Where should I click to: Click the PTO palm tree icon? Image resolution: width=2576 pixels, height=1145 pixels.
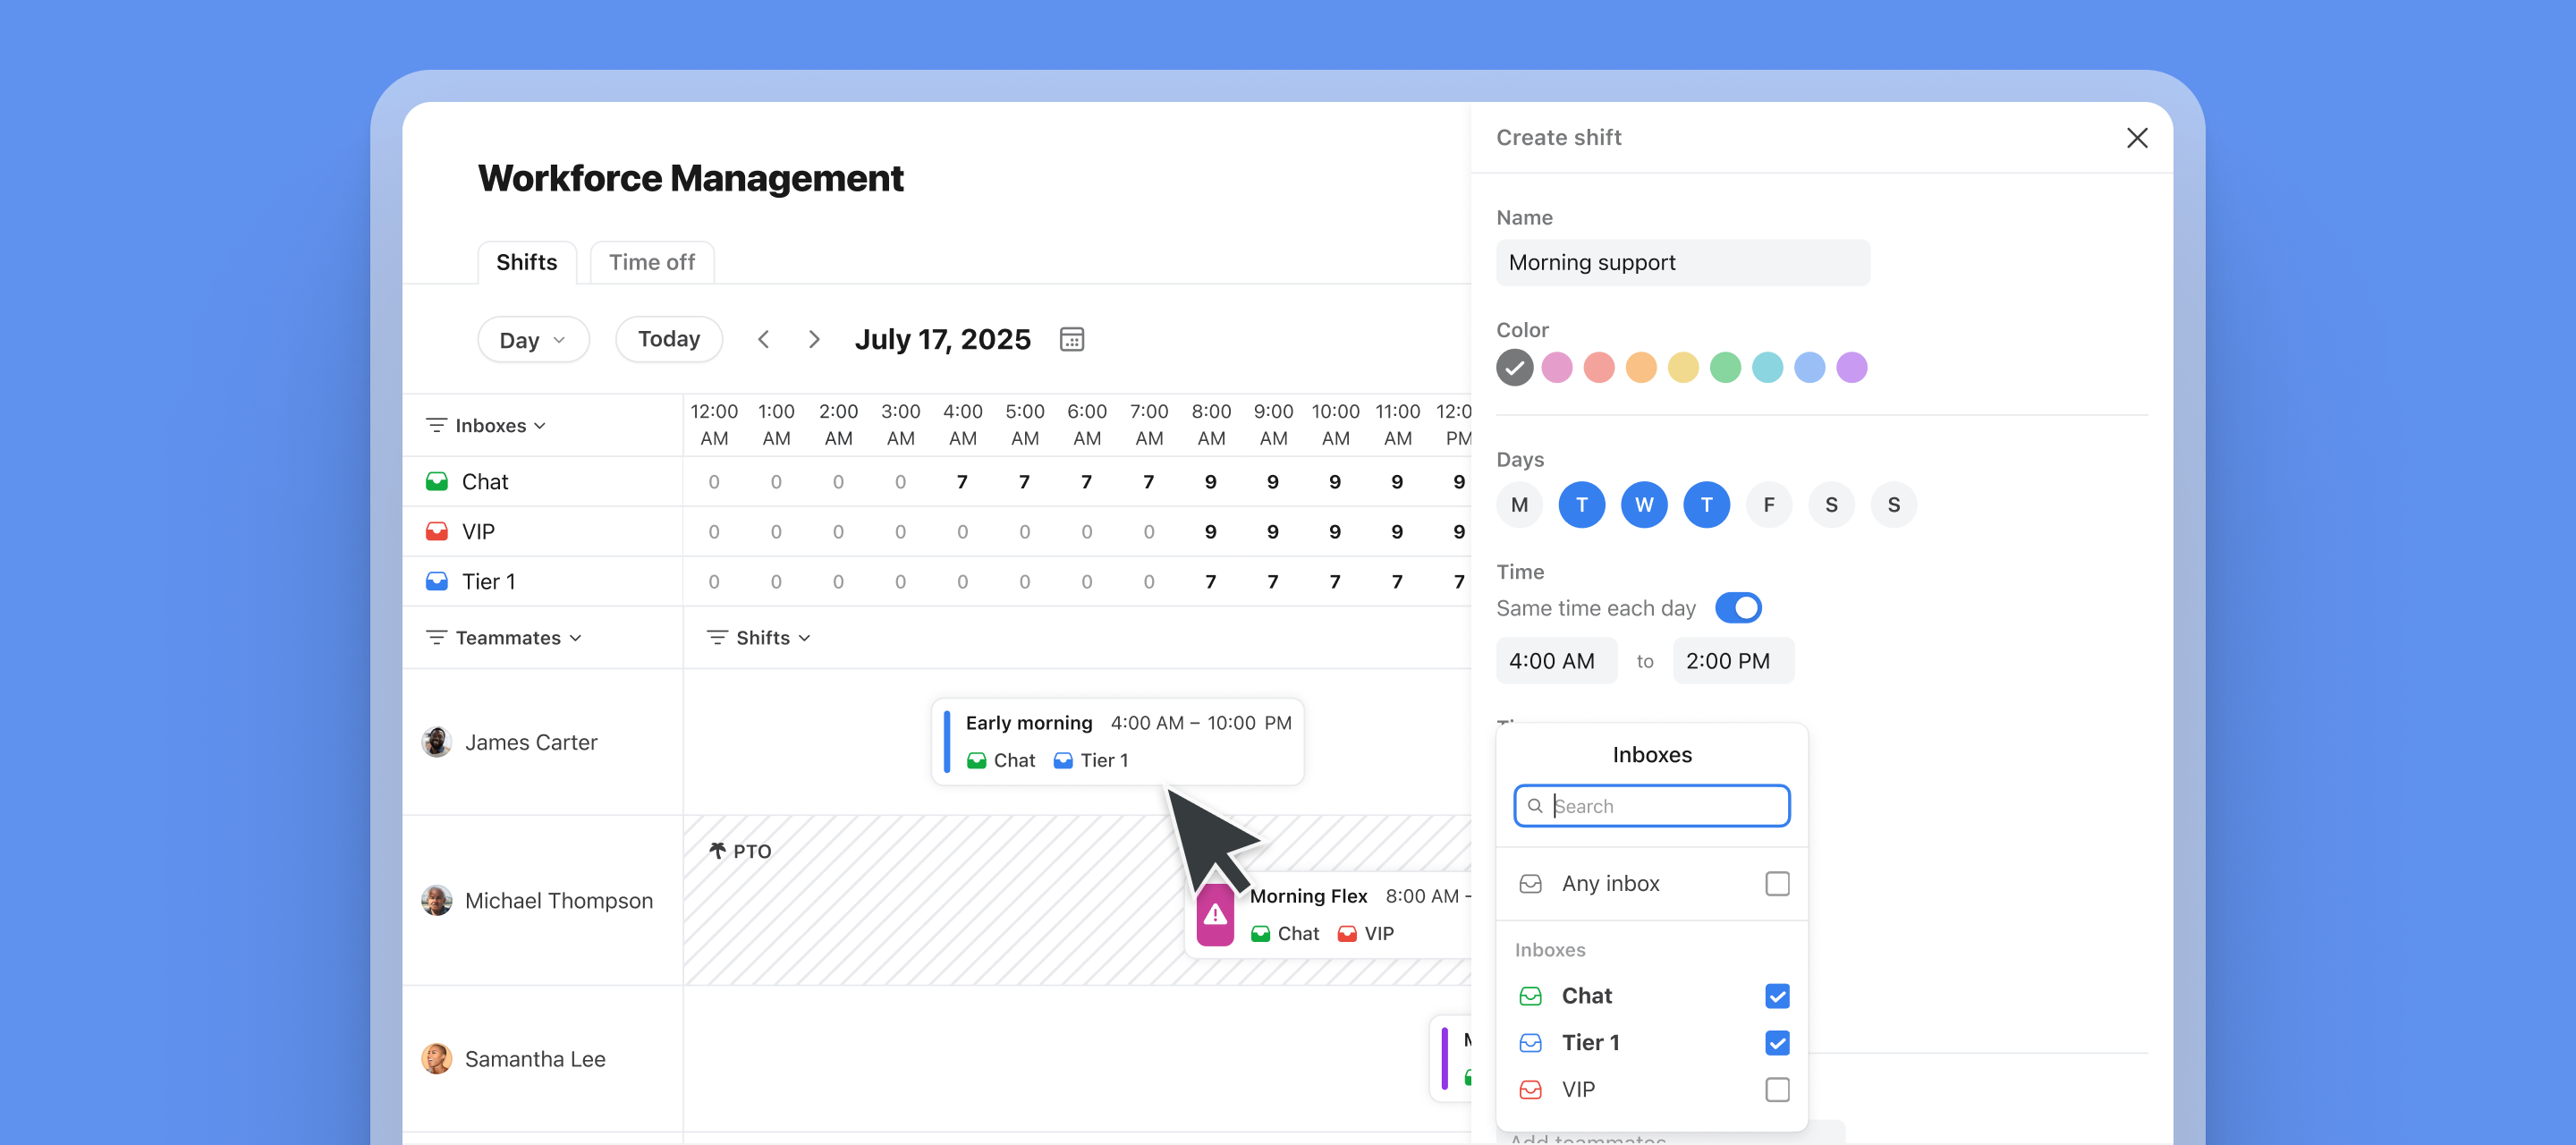[717, 851]
